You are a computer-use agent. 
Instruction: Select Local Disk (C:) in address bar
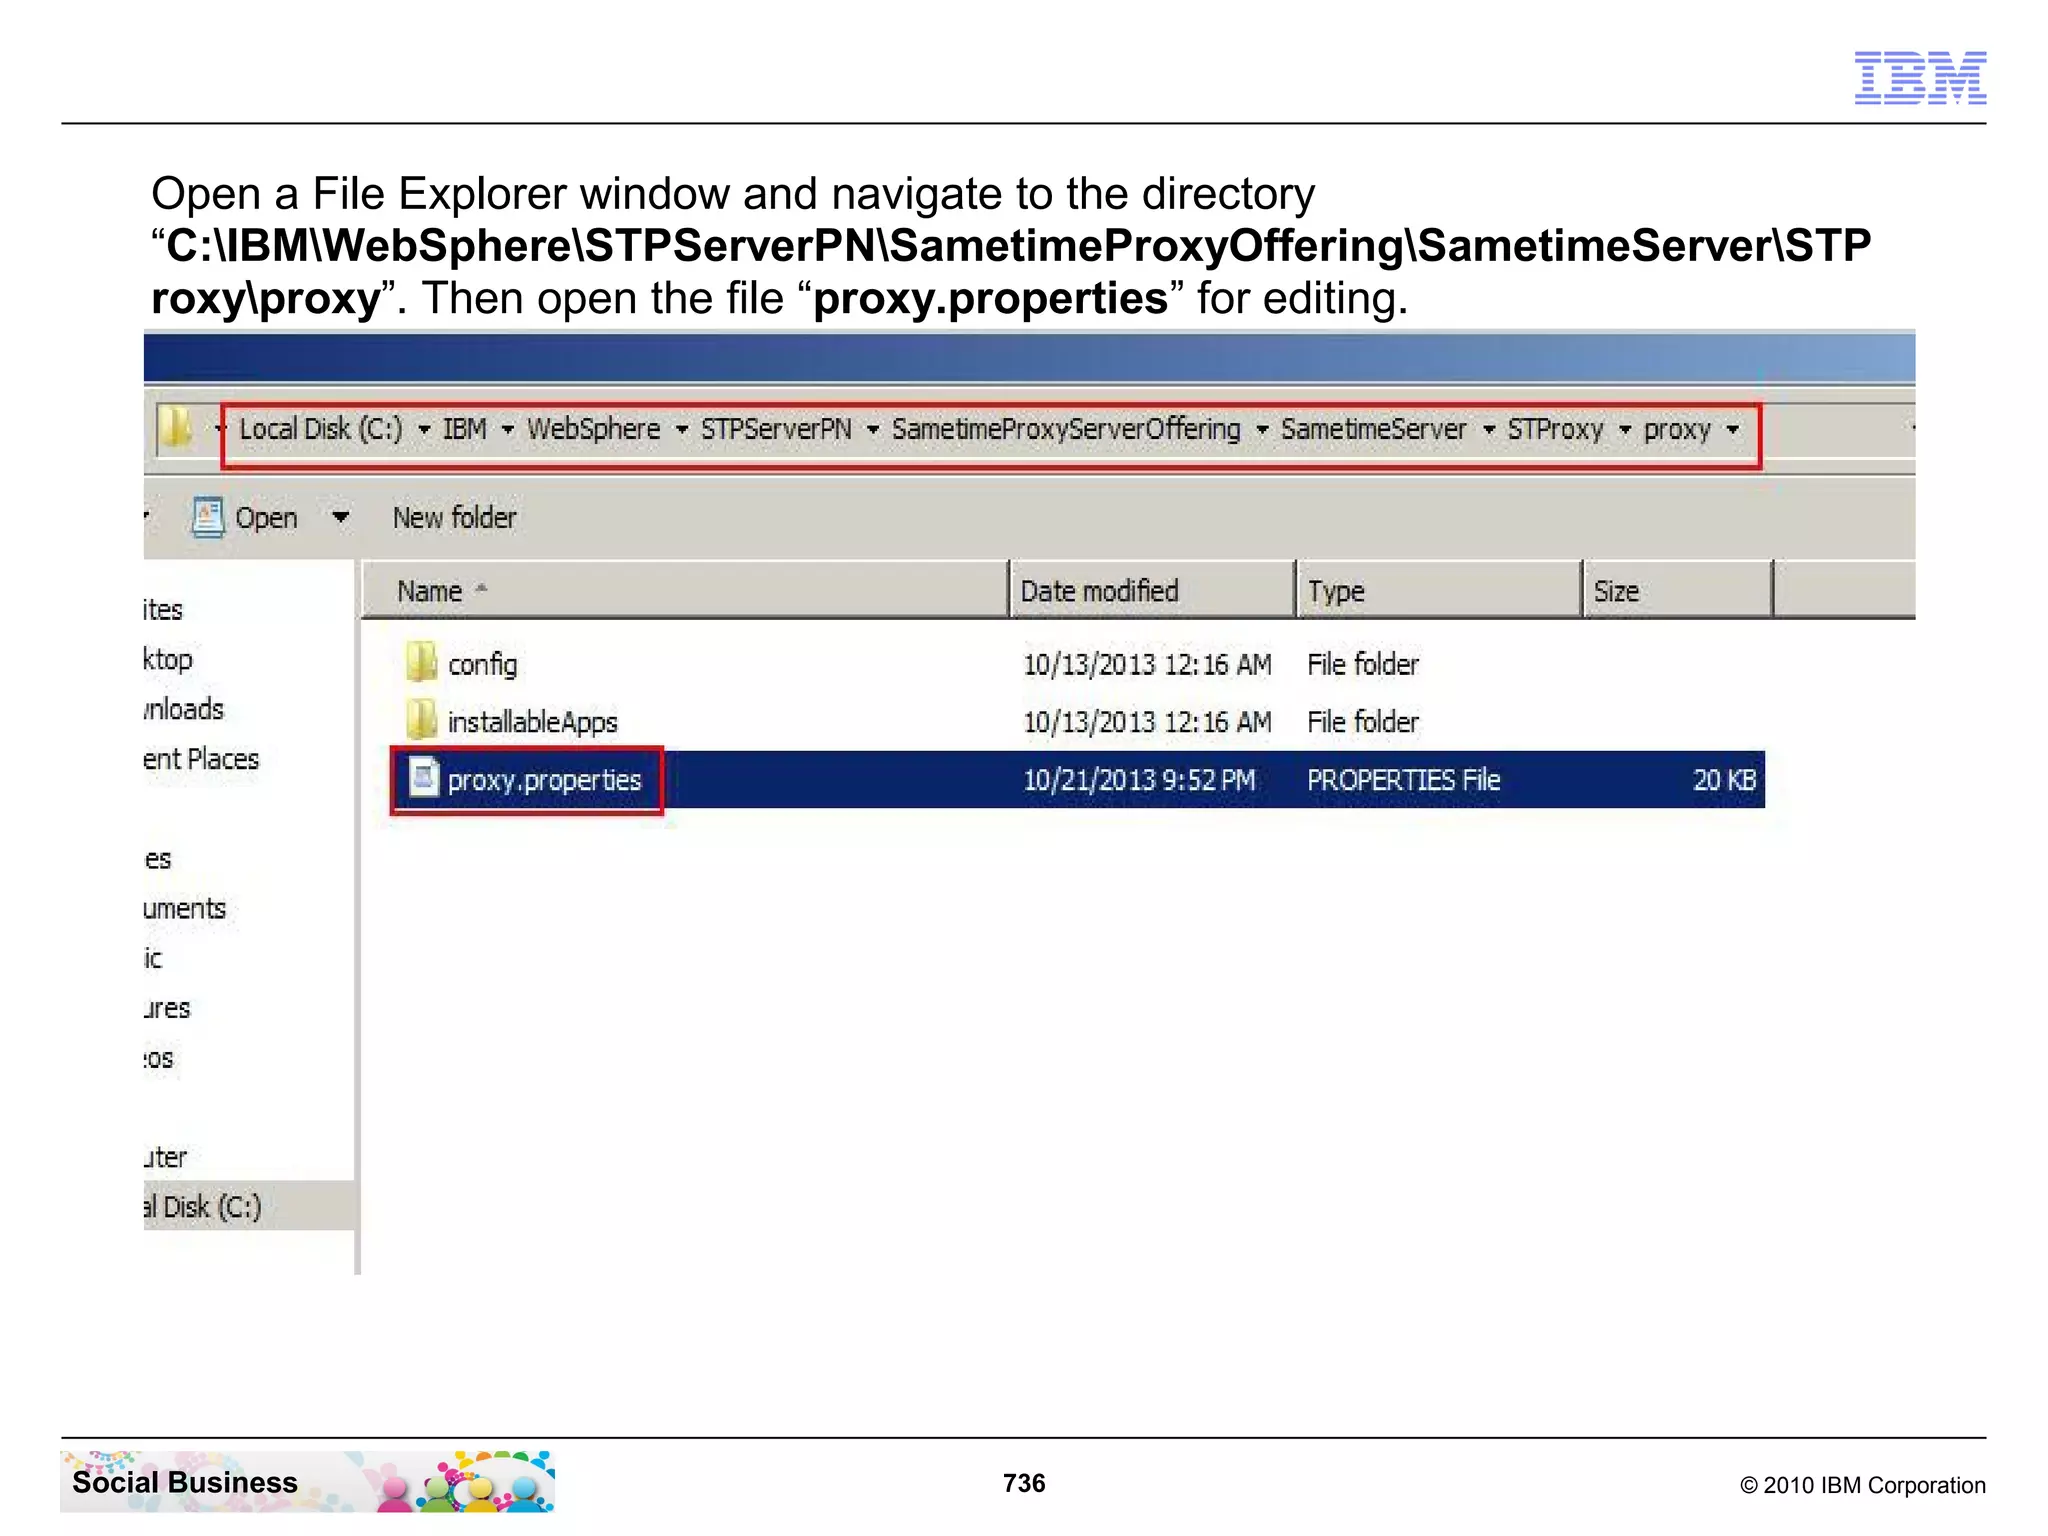(x=321, y=429)
